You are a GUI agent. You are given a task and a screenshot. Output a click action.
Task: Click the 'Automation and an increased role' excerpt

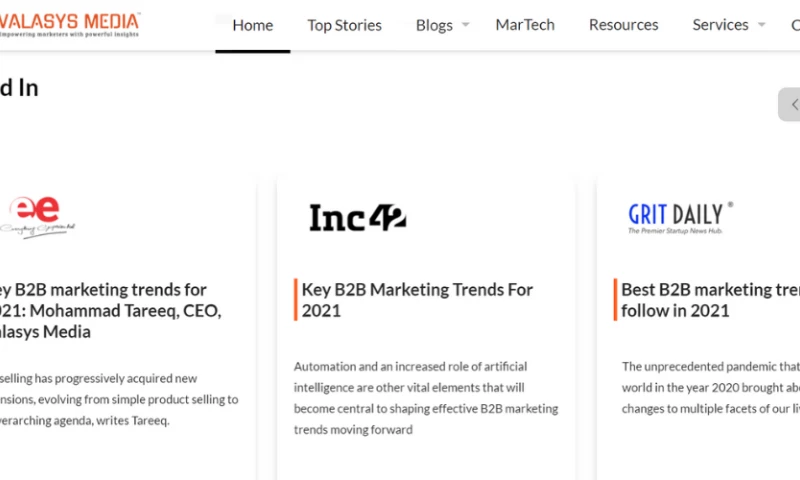pyautogui.click(x=425, y=398)
